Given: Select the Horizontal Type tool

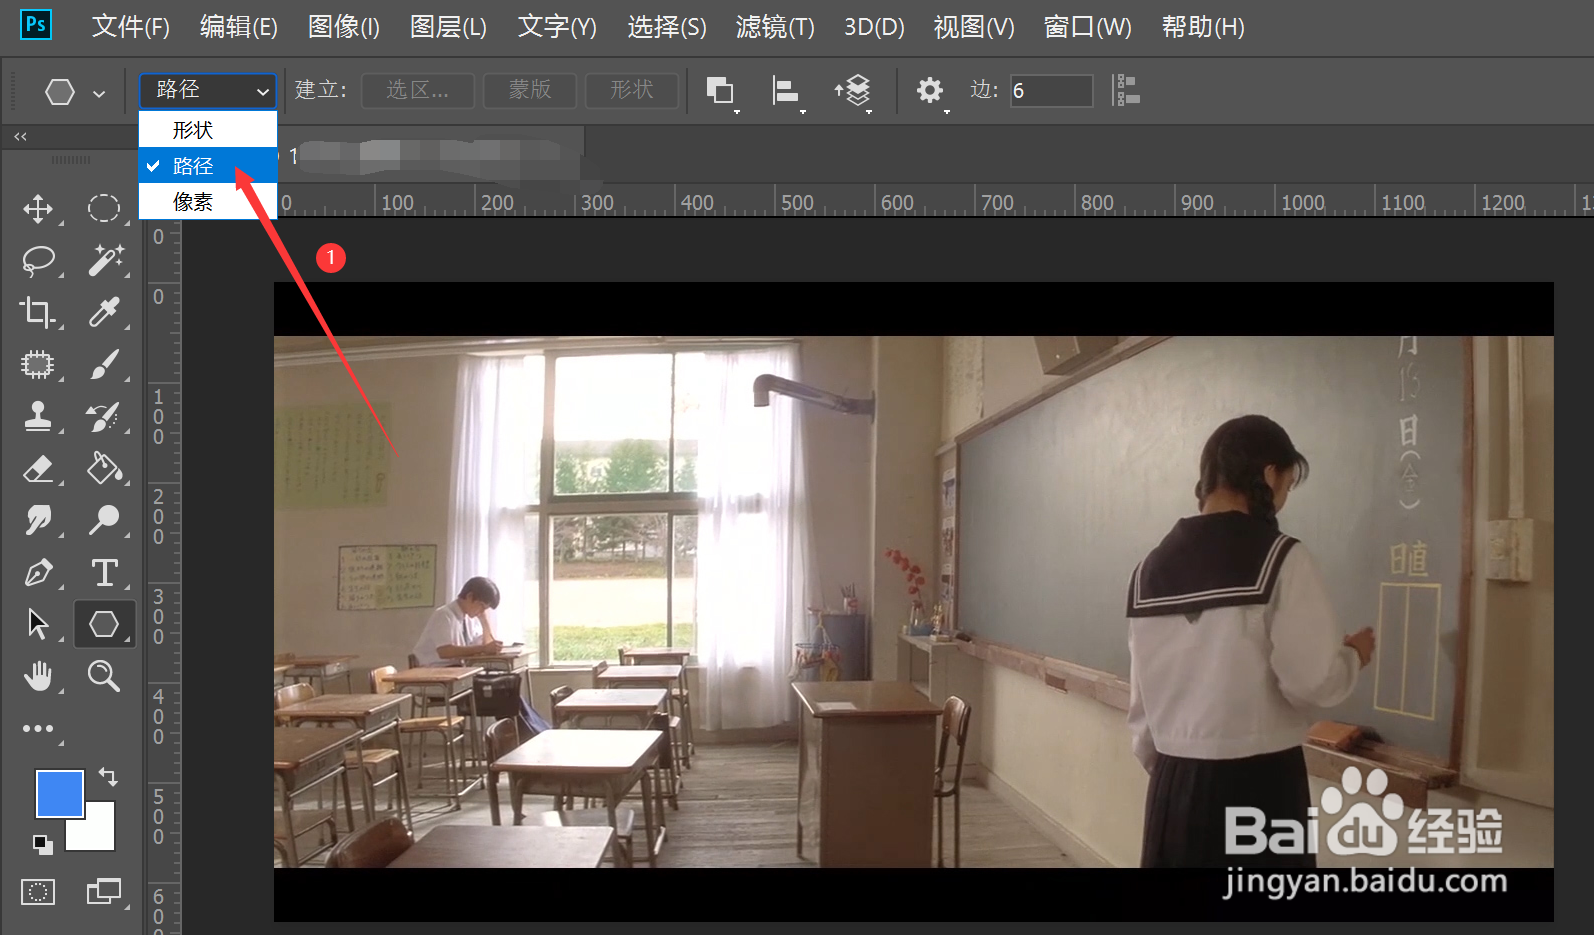Looking at the screenshot, I should point(104,572).
